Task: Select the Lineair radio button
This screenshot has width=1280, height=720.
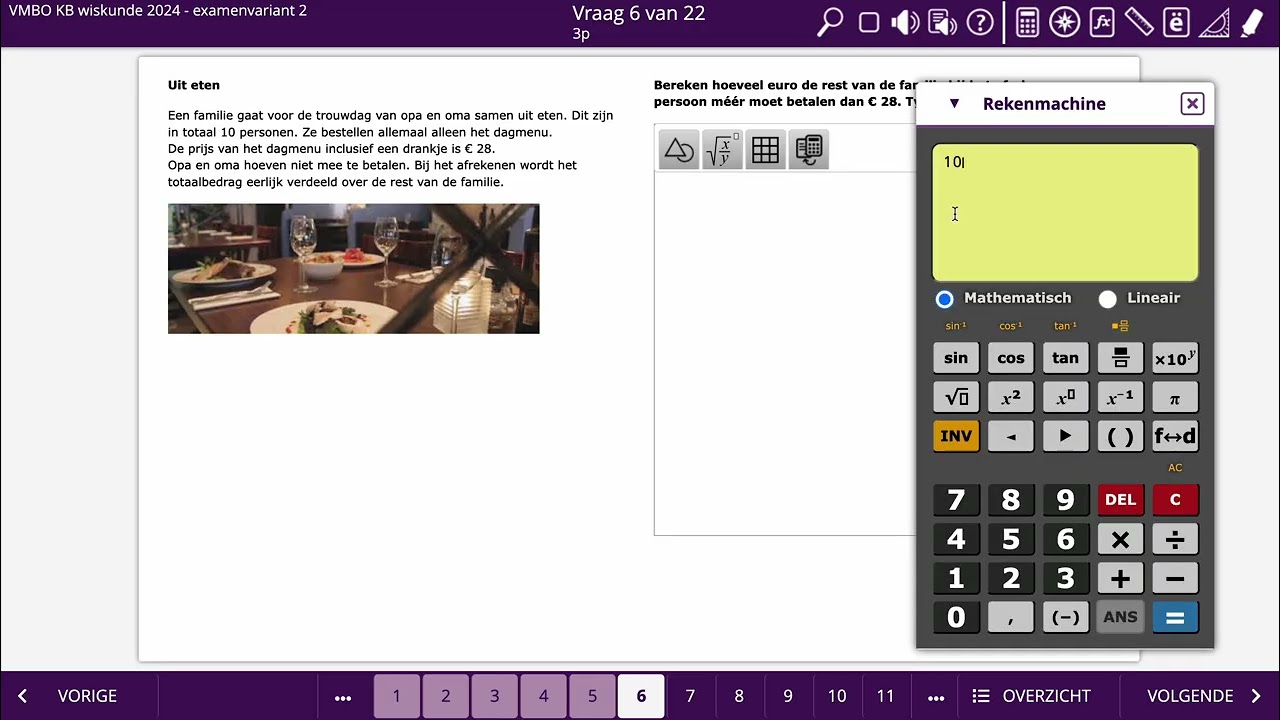Action: click(1107, 299)
